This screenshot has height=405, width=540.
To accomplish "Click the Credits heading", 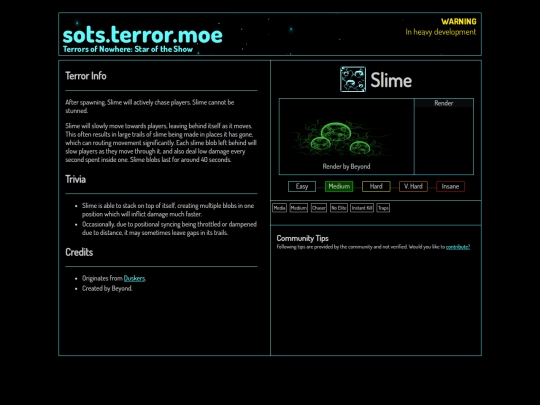I will tap(79, 252).
